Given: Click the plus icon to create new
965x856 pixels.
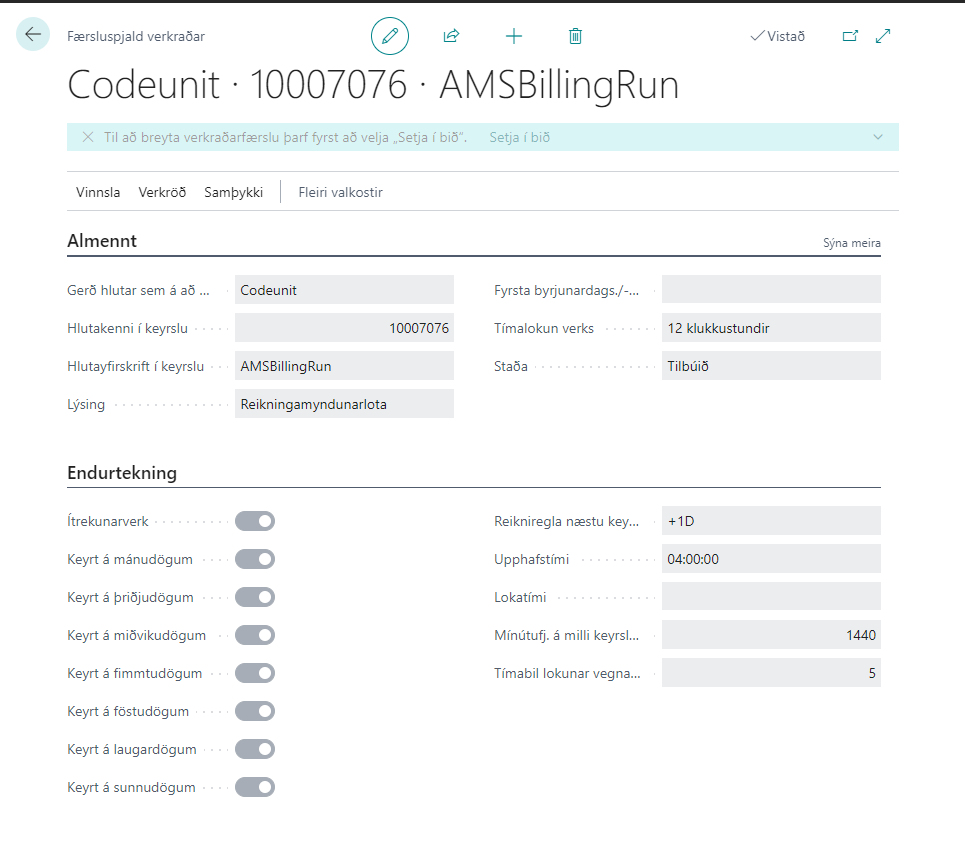Looking at the screenshot, I should (x=514, y=36).
